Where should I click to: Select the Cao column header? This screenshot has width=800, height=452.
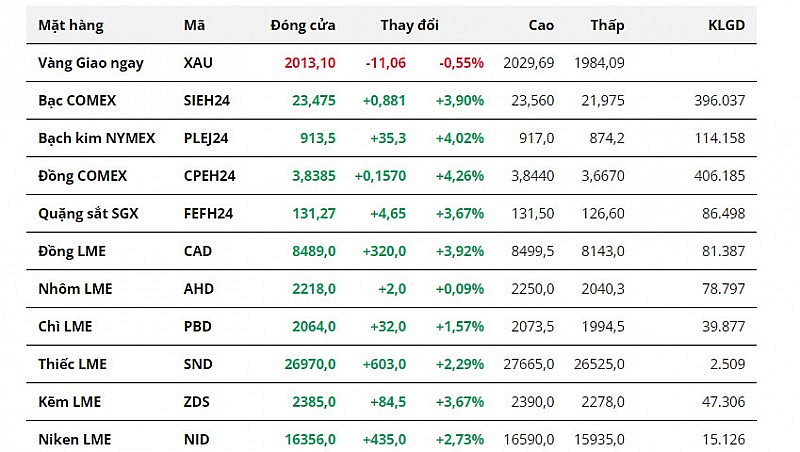point(540,25)
